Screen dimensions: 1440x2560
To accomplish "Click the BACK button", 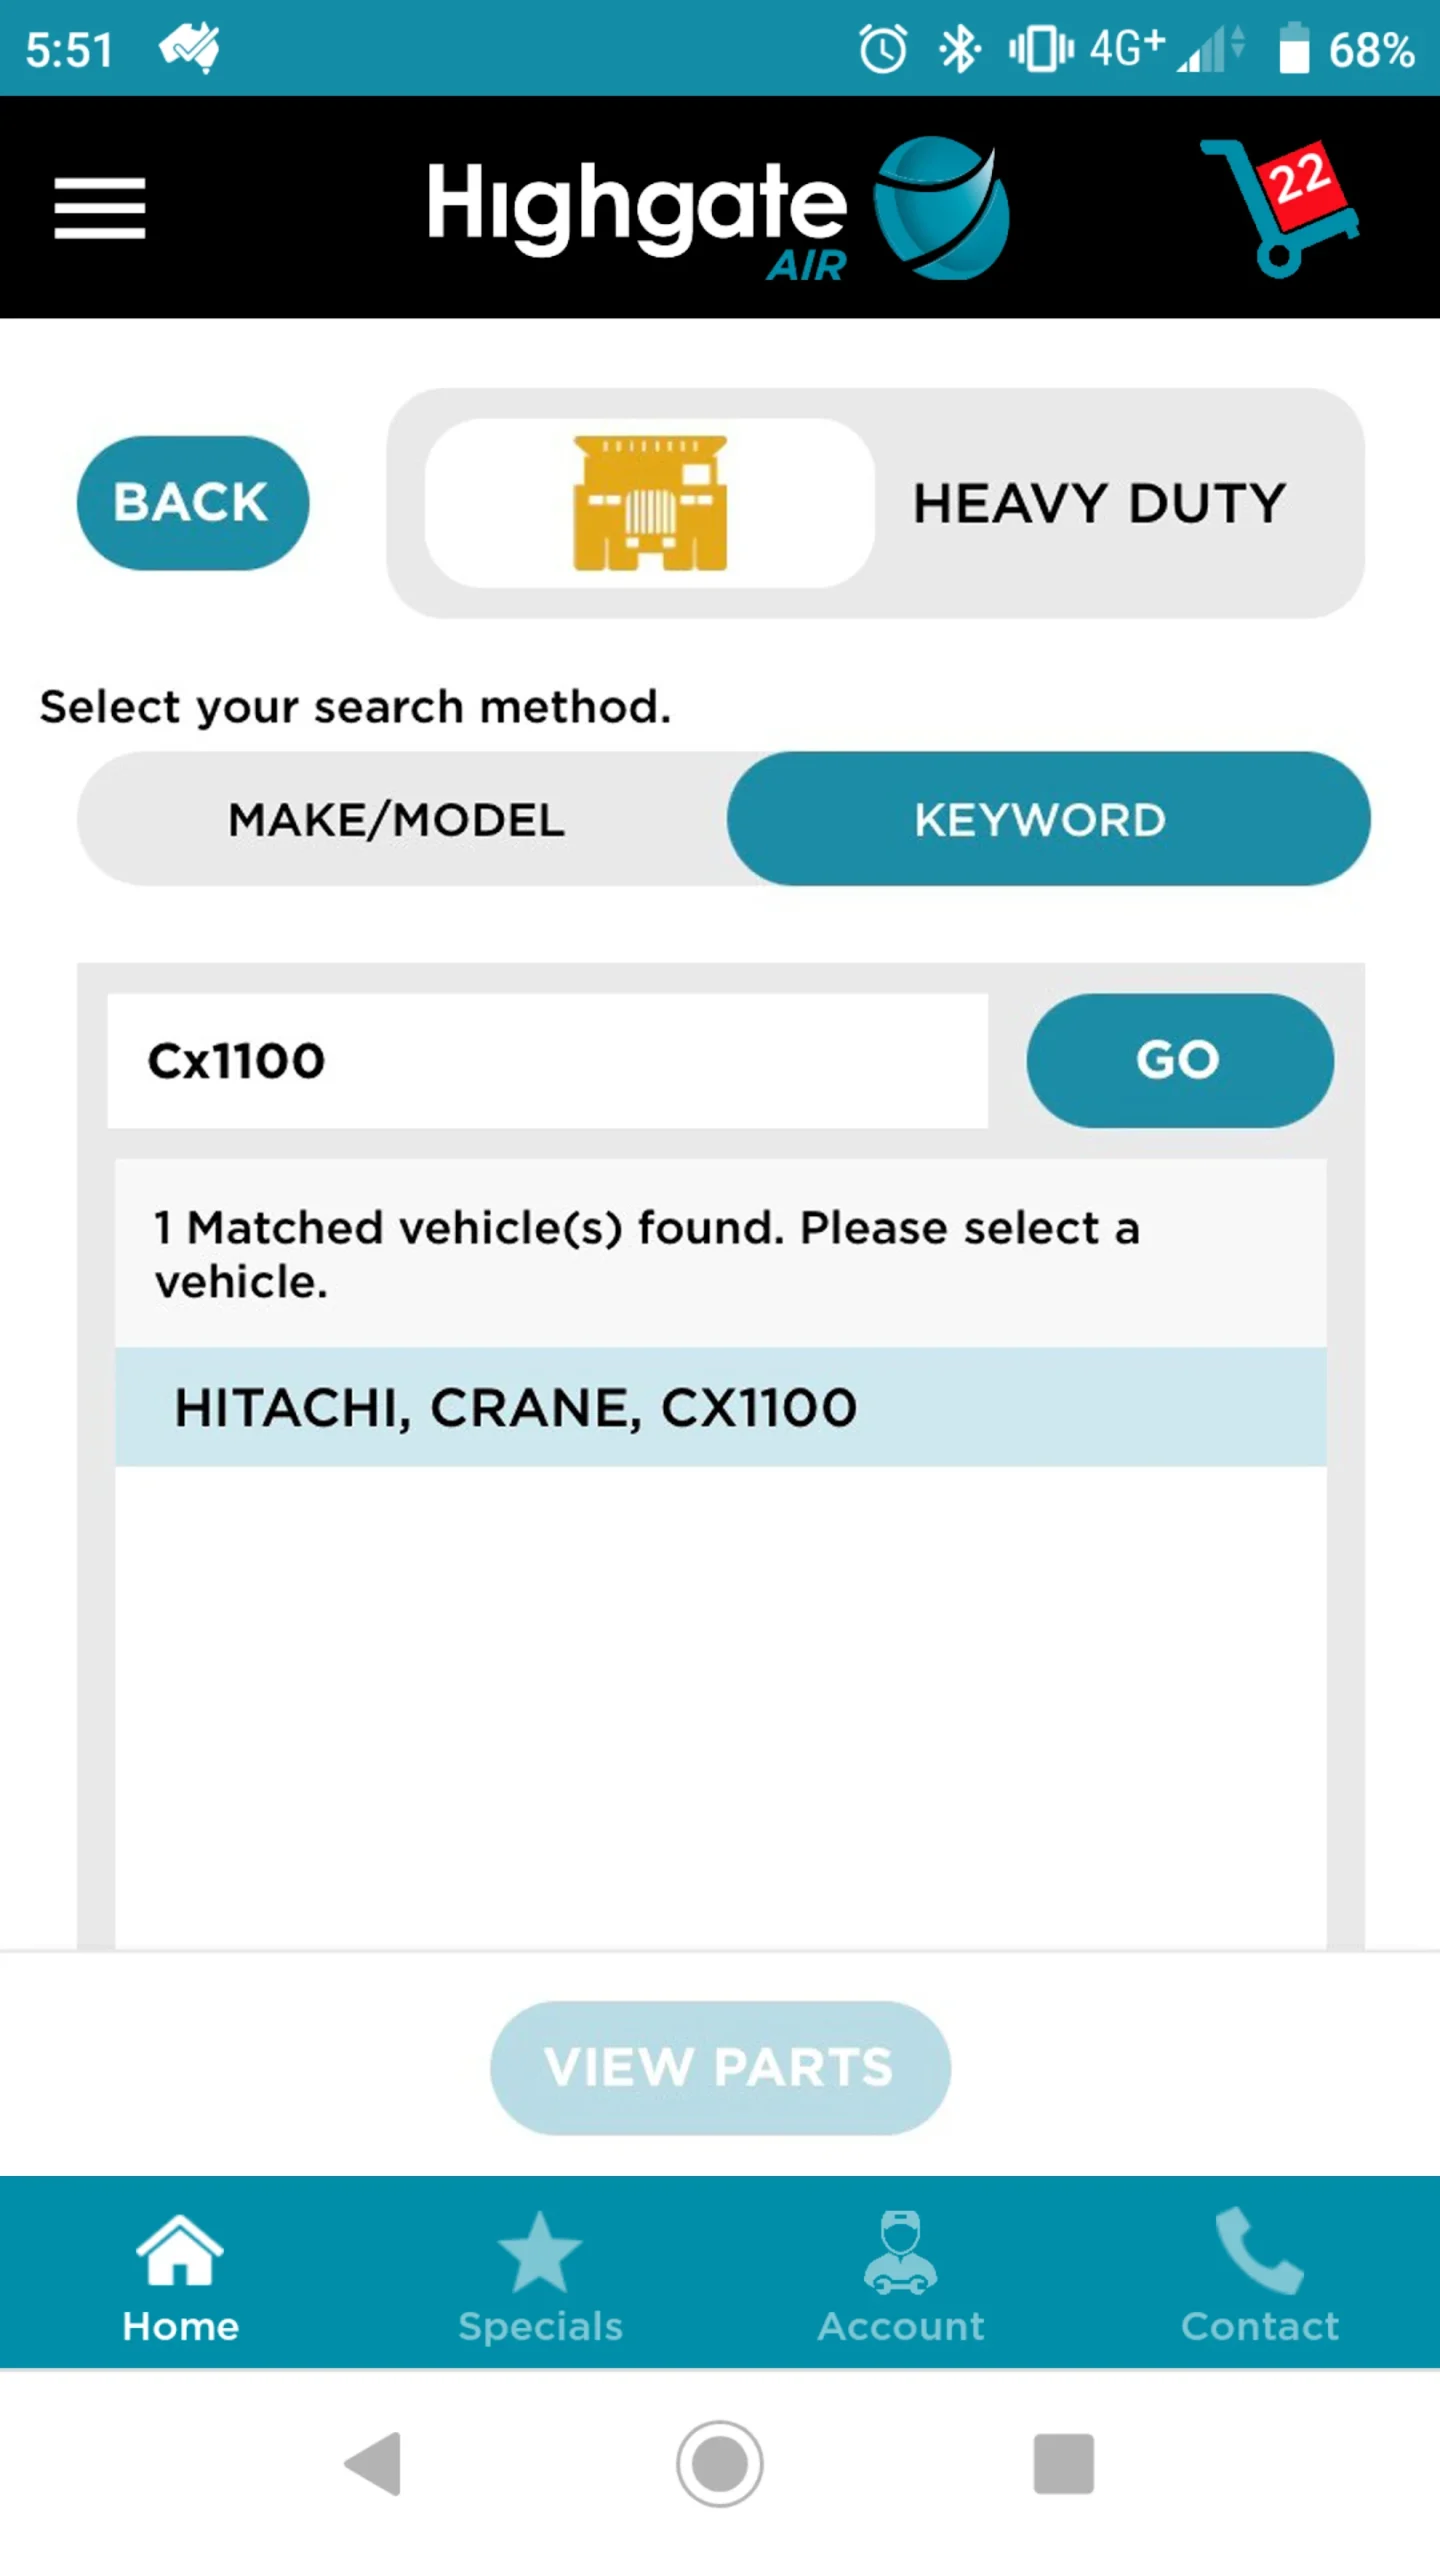I will (x=192, y=502).
